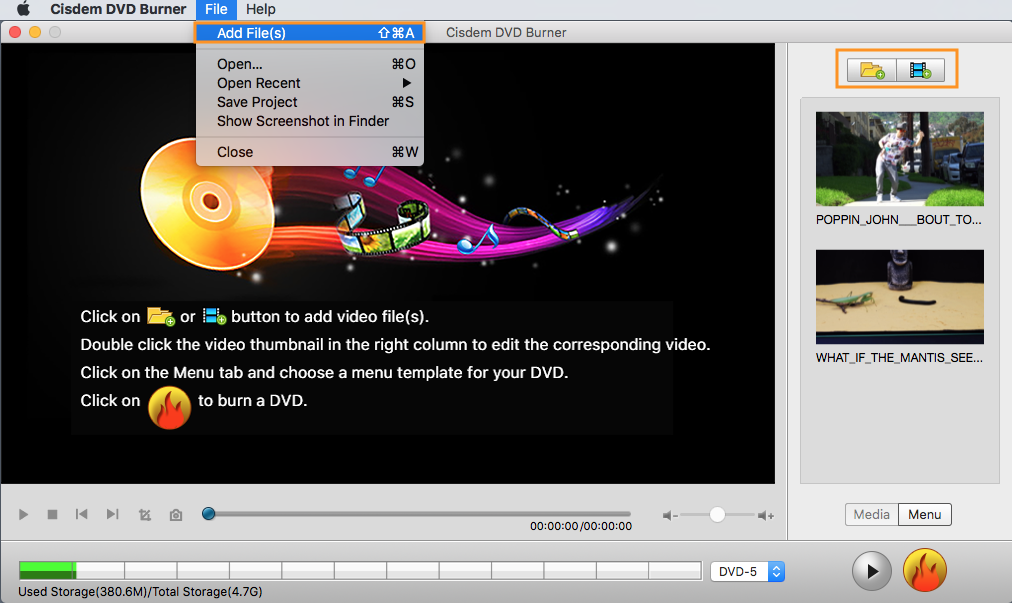
Task: Click the playback seek slider handle
Action: [x=208, y=513]
